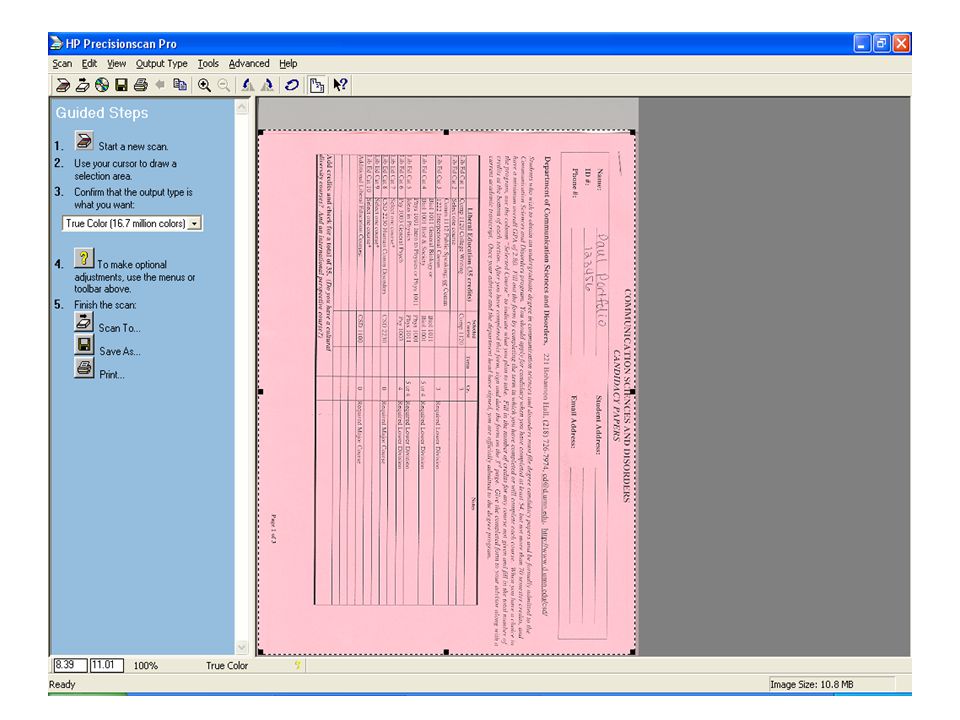This screenshot has height=720, width=960.
Task: Zoom in with the magnifier plus icon
Action: 204,85
